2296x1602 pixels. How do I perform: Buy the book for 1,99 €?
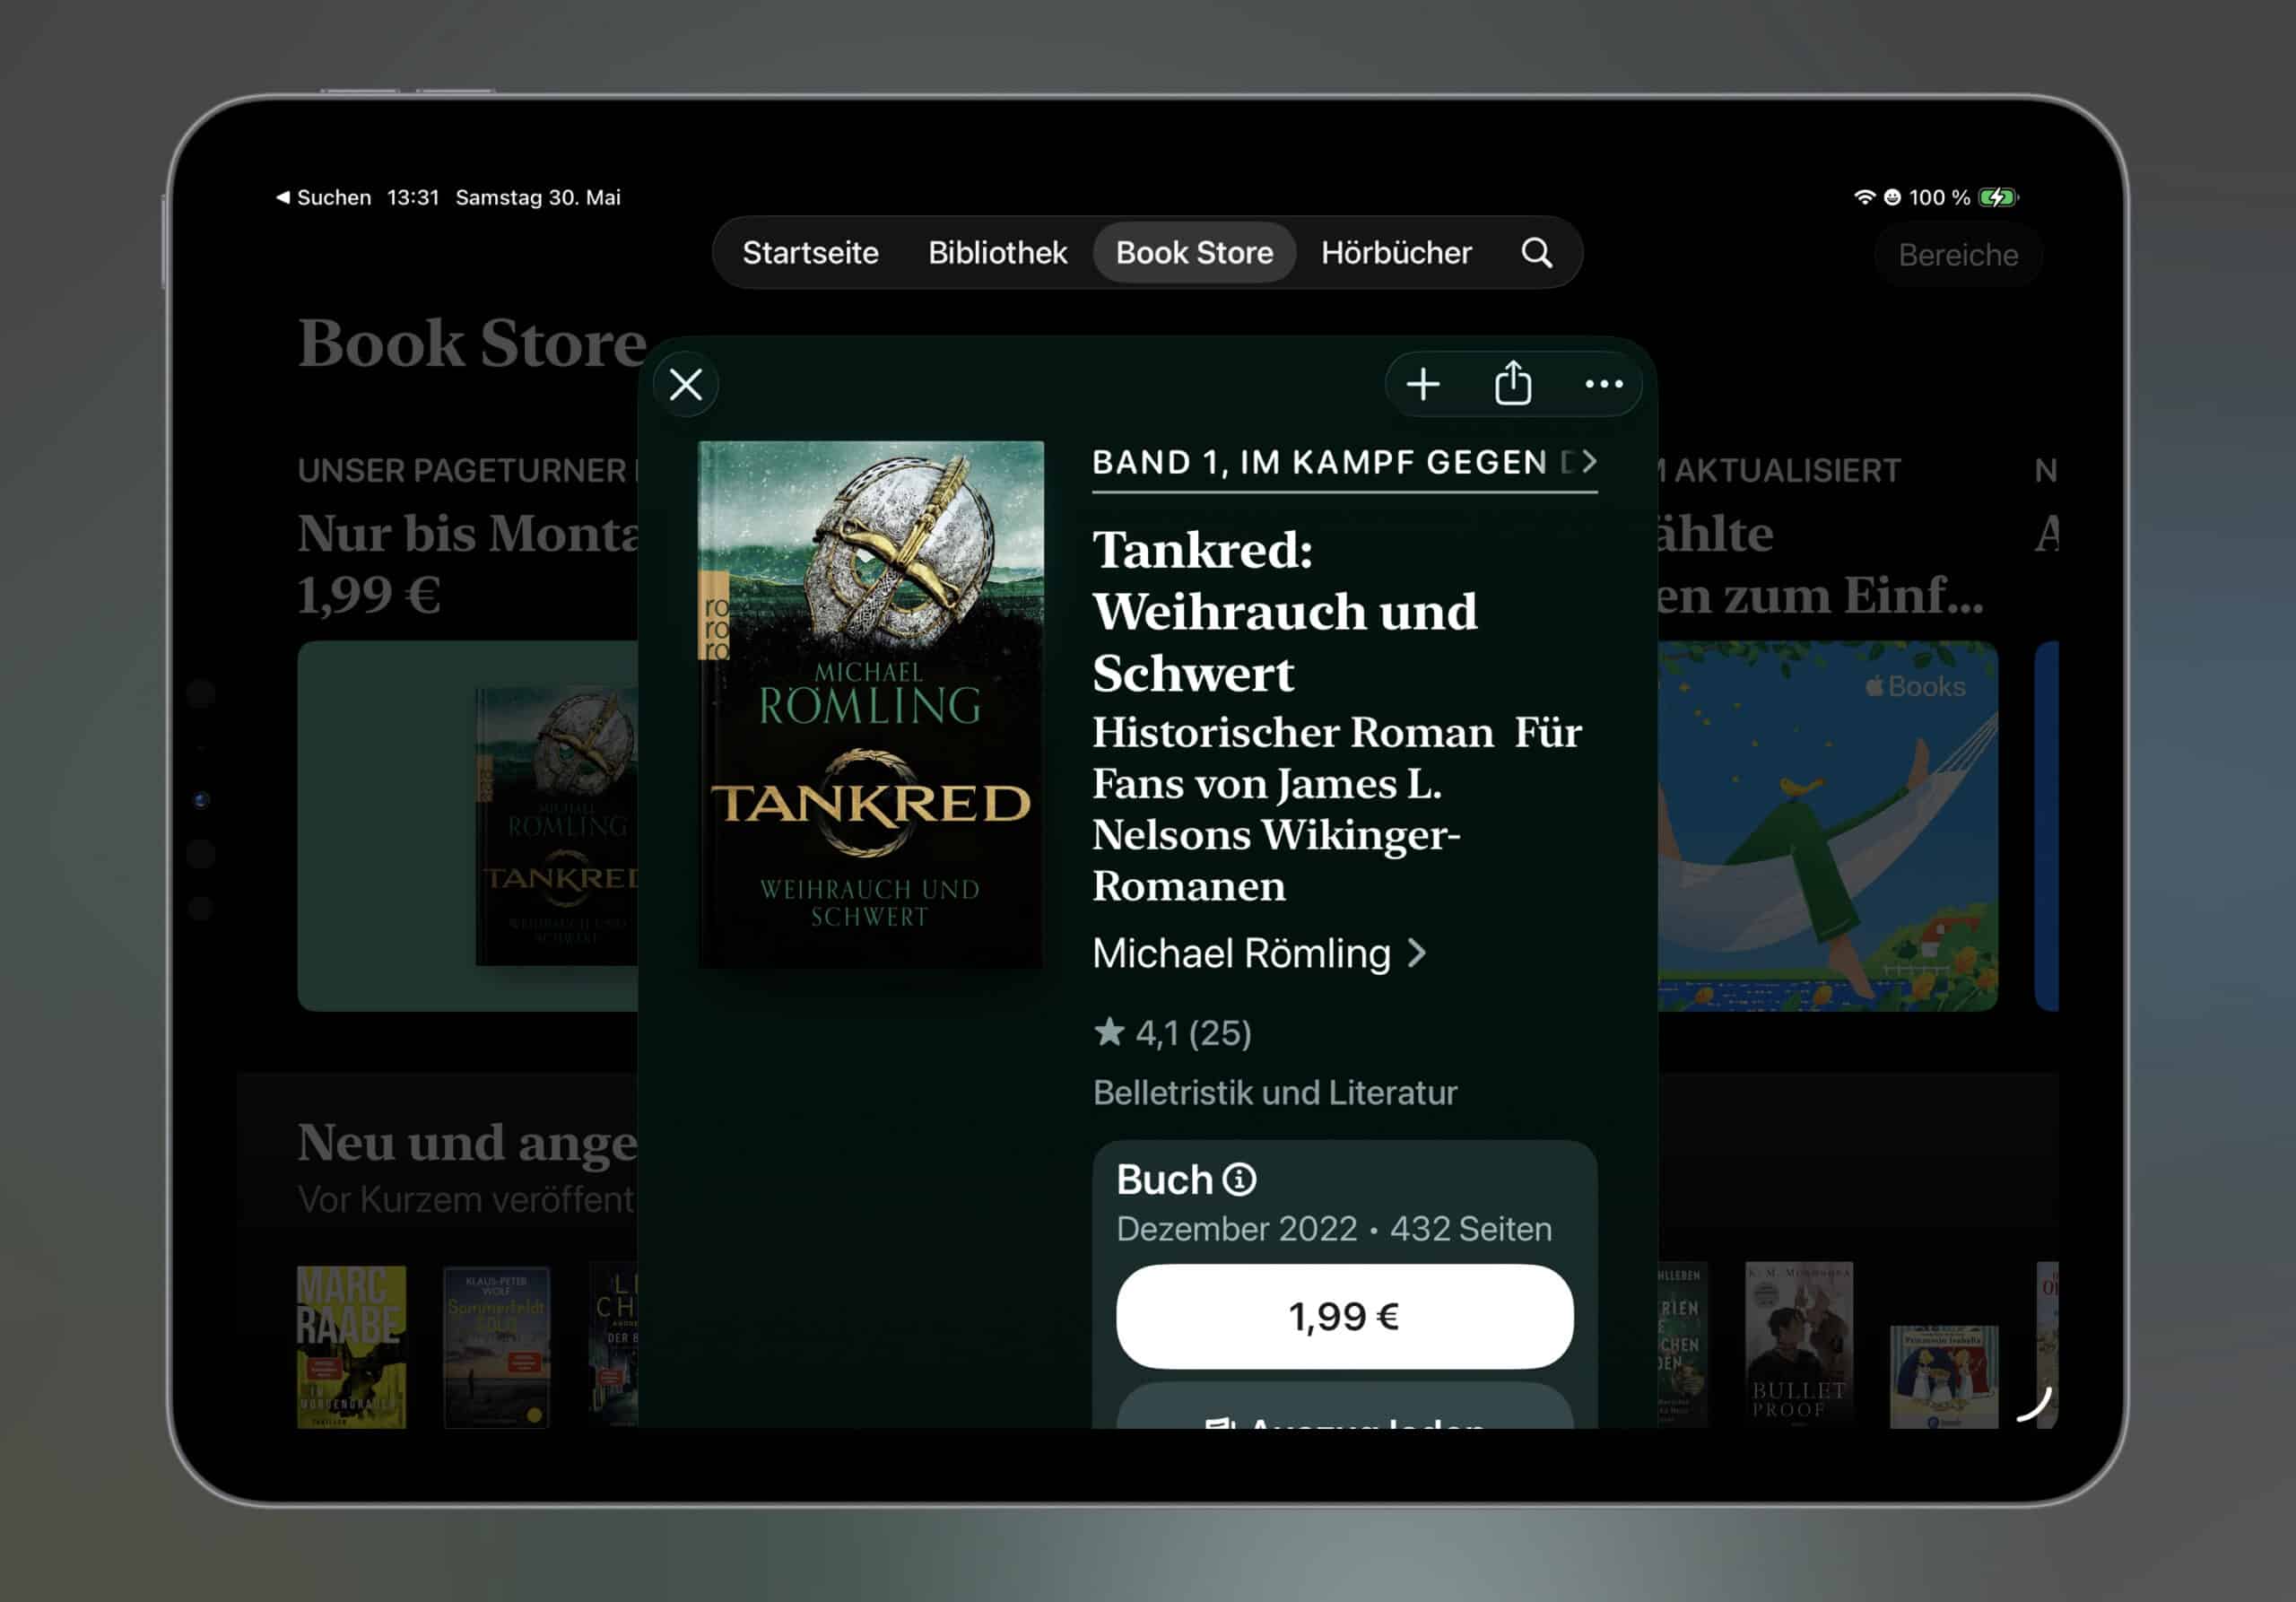point(1344,1316)
